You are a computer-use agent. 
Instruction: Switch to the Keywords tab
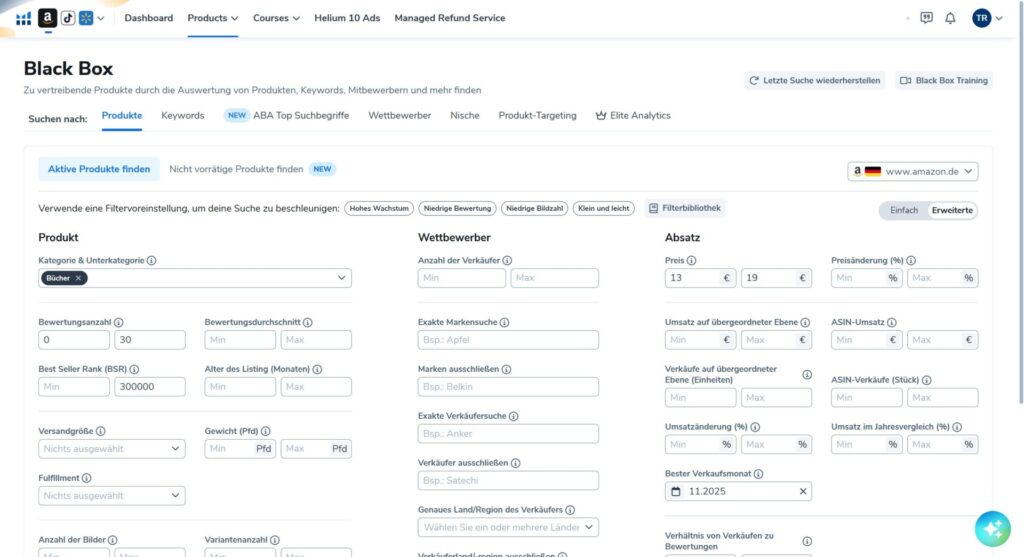[183, 116]
